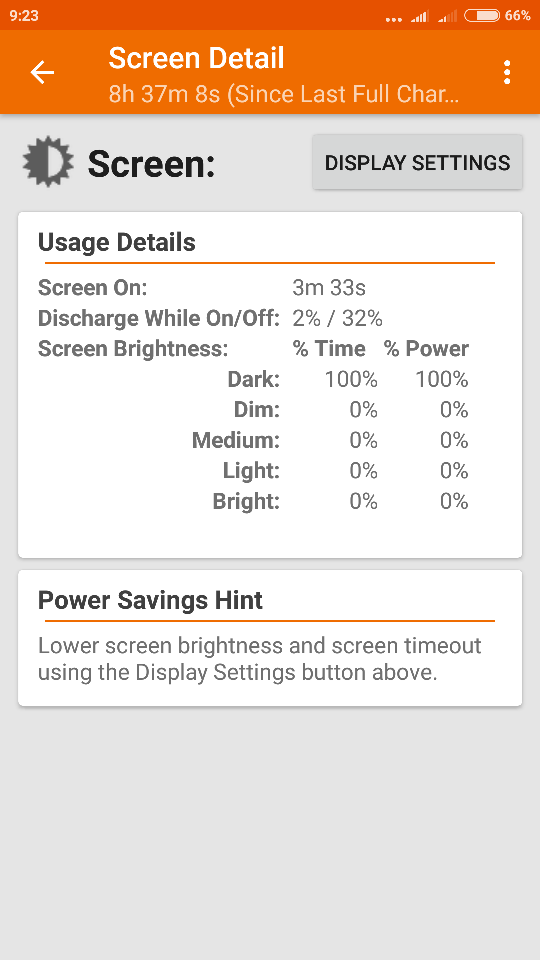Tap the three-dots status bar indicator
The height and width of the screenshot is (960, 540).
click(x=394, y=19)
